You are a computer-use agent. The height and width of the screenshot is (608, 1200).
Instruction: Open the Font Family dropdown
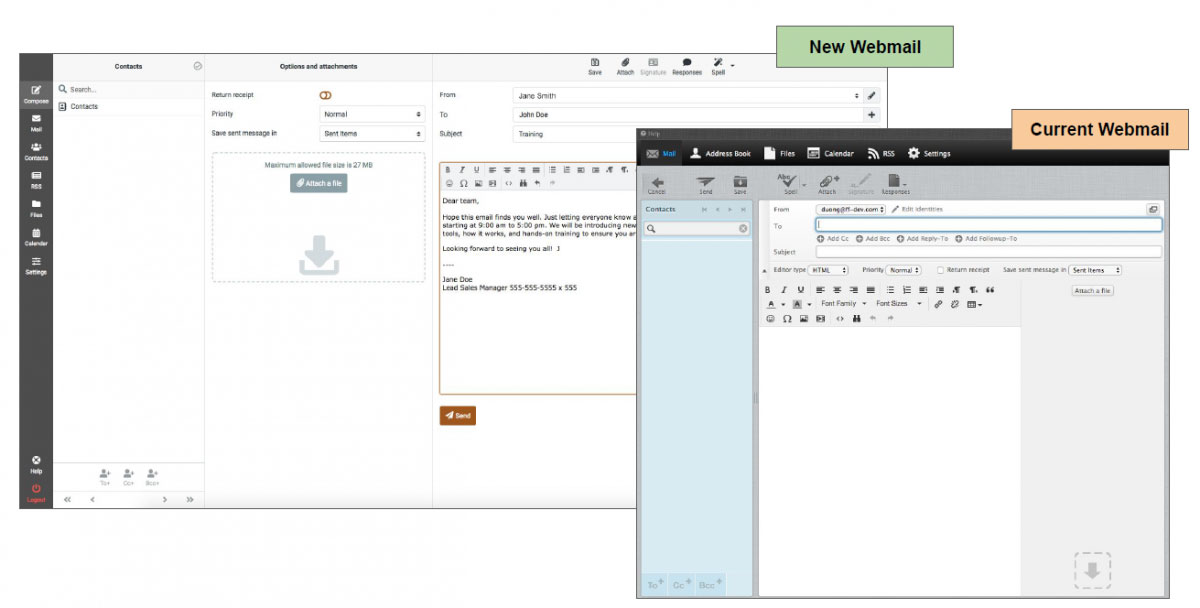click(838, 304)
